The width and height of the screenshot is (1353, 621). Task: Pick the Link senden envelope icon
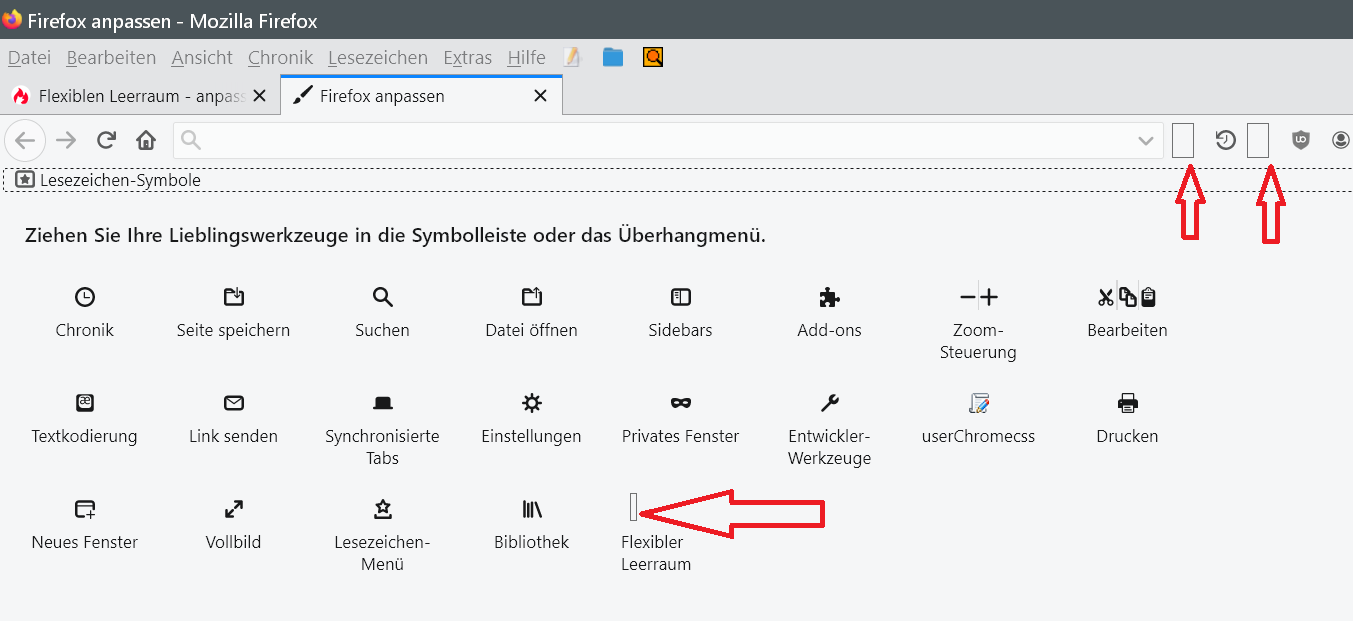233,403
